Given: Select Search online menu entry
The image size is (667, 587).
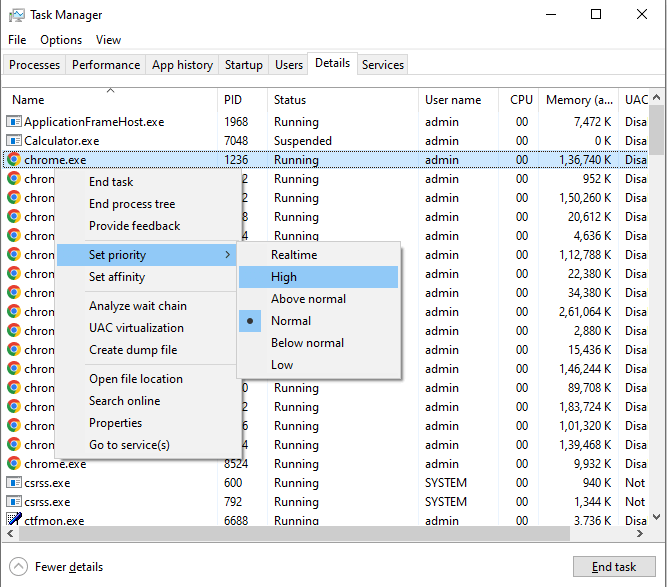Looking at the screenshot, I should [x=146, y=401].
